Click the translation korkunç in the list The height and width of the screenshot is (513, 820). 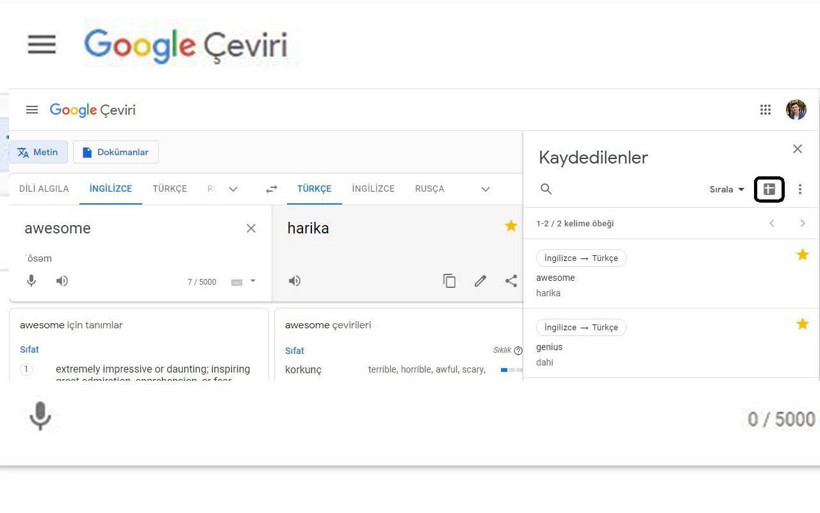(x=303, y=370)
